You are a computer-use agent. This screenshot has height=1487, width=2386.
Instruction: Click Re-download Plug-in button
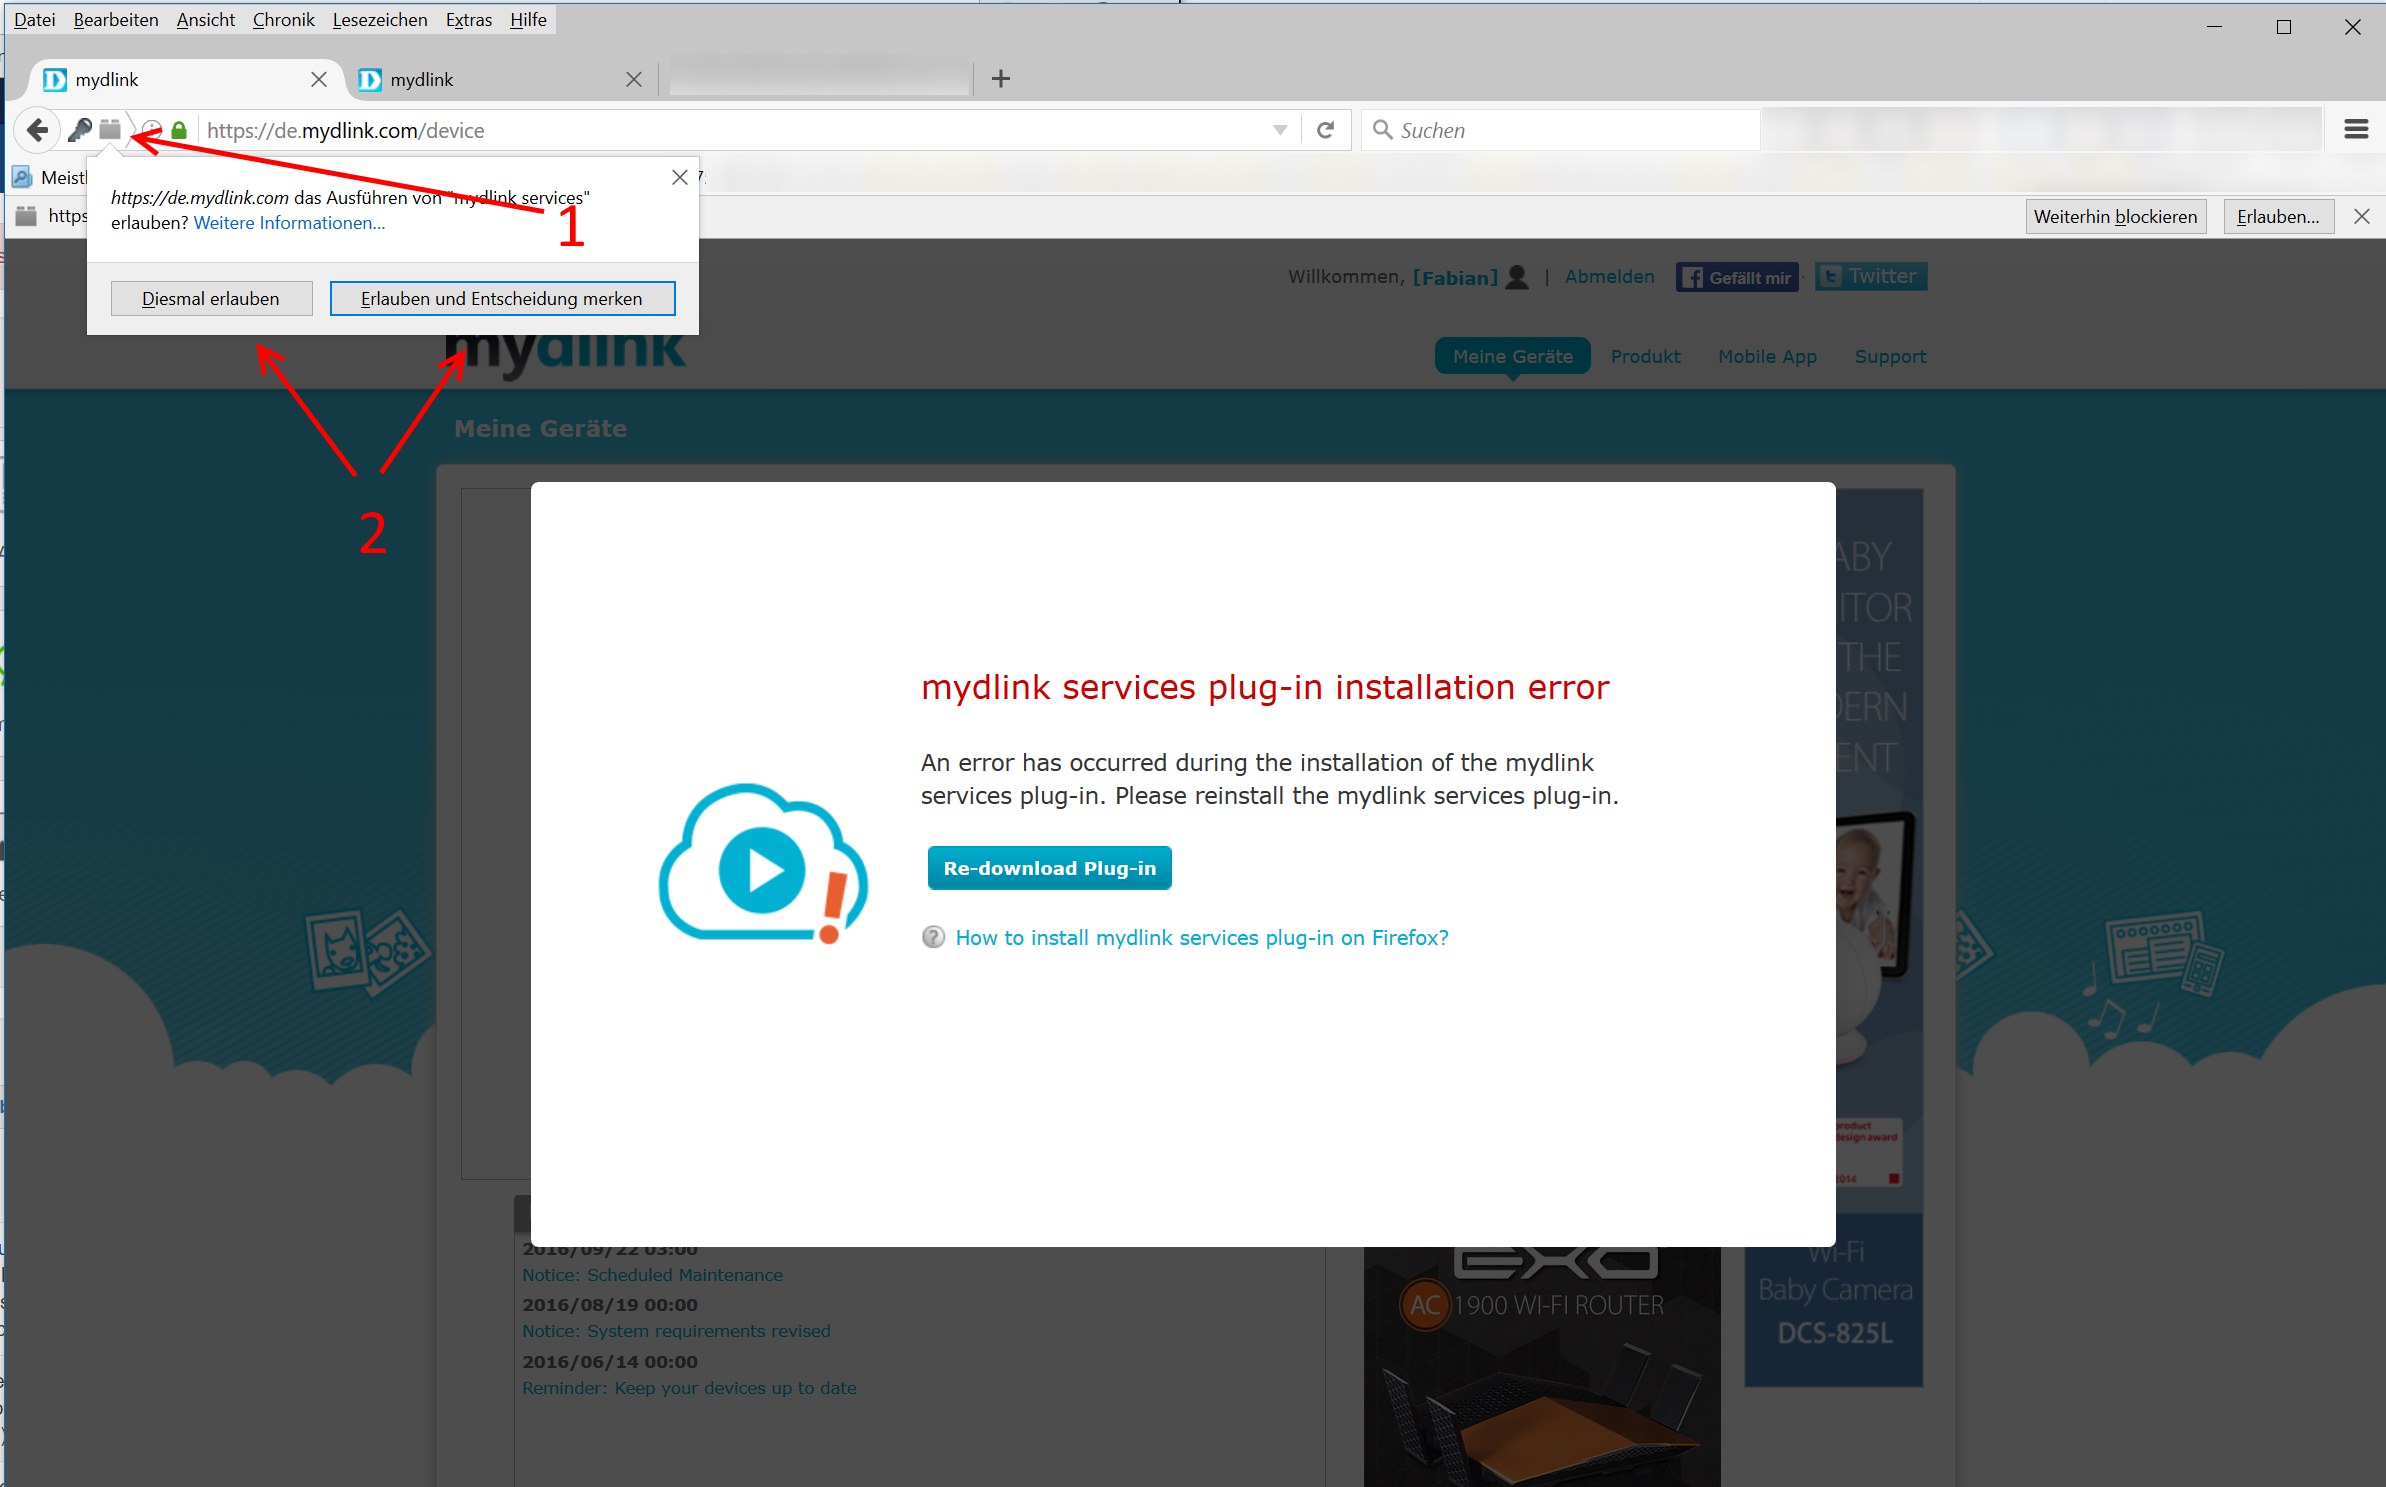[x=1049, y=867]
